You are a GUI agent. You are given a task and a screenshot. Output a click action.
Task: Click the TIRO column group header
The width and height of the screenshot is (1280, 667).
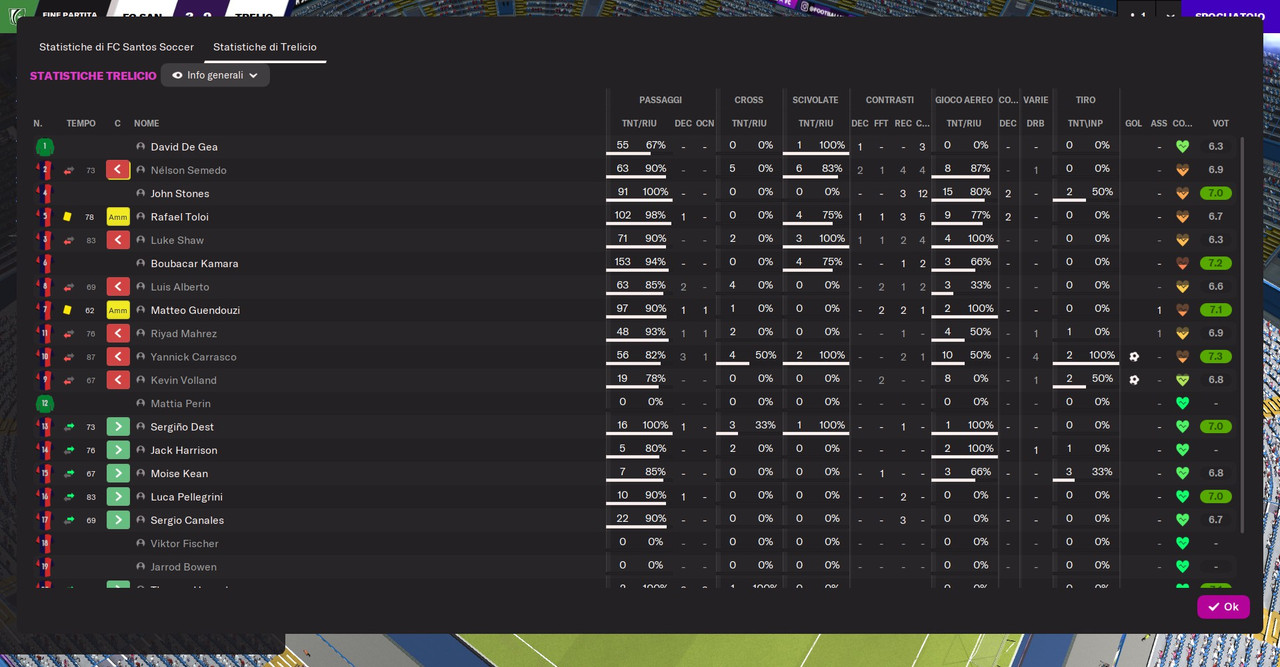pos(1086,100)
